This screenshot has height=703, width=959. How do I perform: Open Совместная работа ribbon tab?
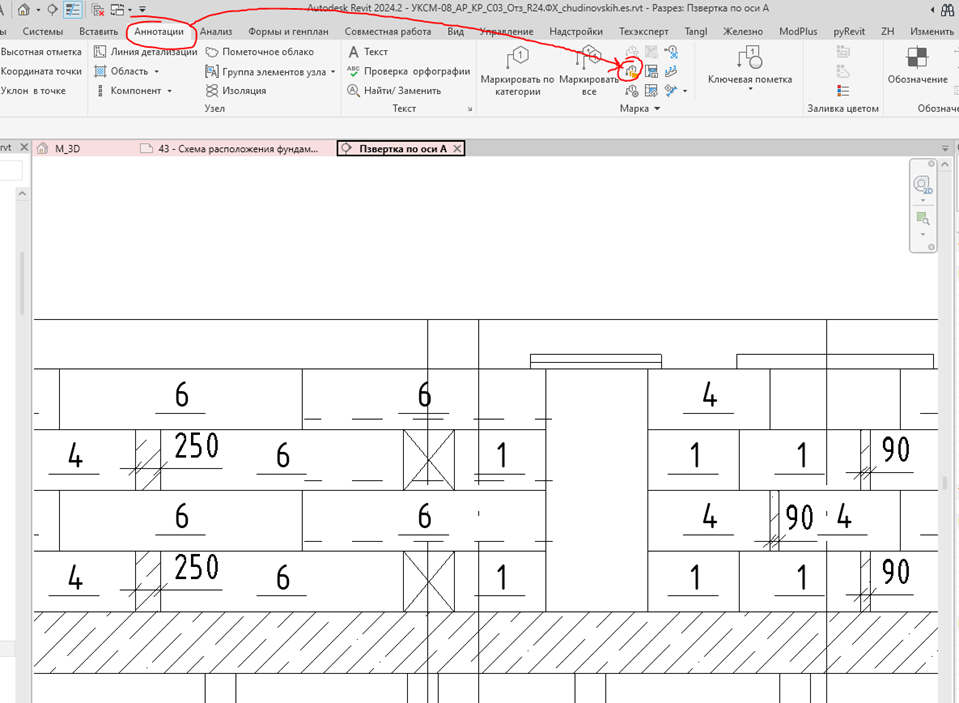pos(388,31)
